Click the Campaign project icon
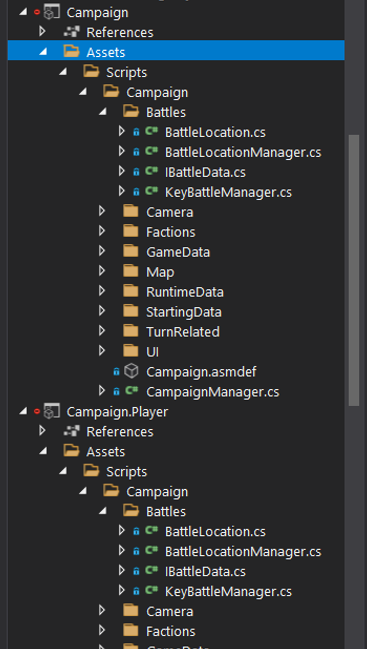The height and width of the screenshot is (649, 367). [52, 12]
